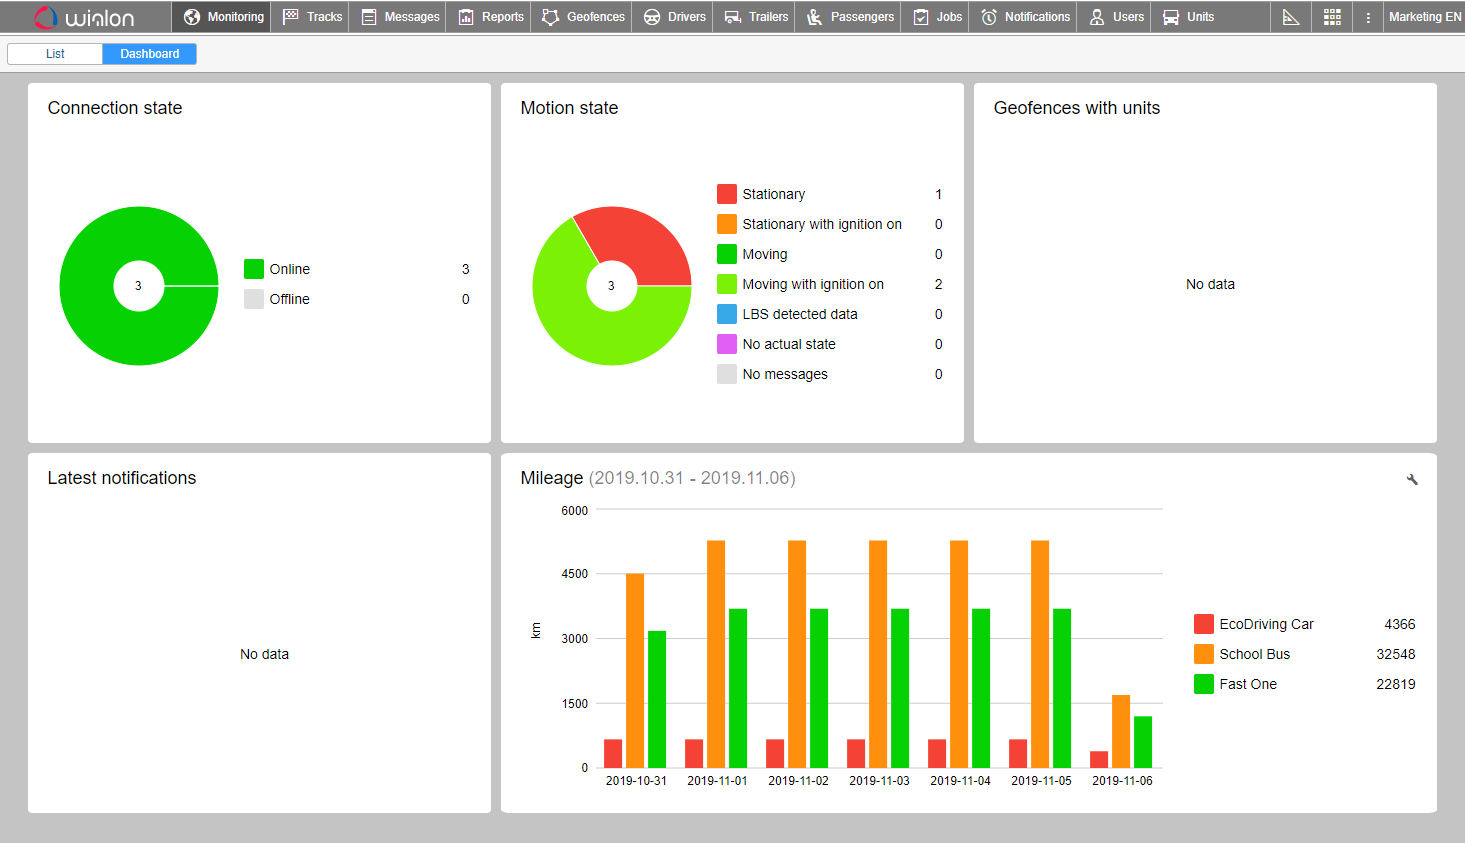Viewport: 1465px width, 843px height.
Task: Open the apps grid icon
Action: point(1332,17)
